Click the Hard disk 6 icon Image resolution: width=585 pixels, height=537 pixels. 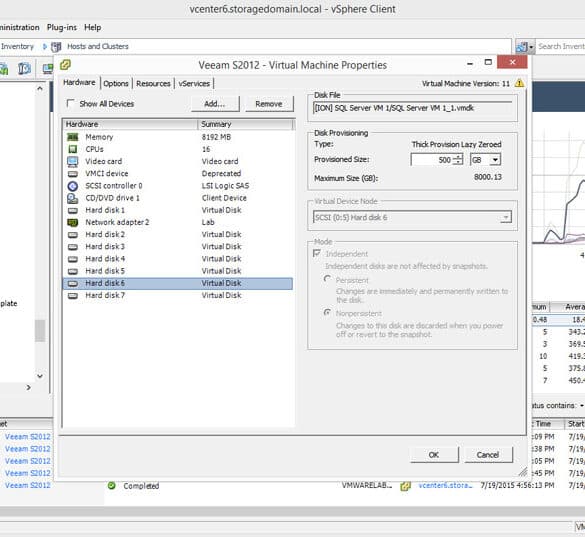click(x=73, y=284)
